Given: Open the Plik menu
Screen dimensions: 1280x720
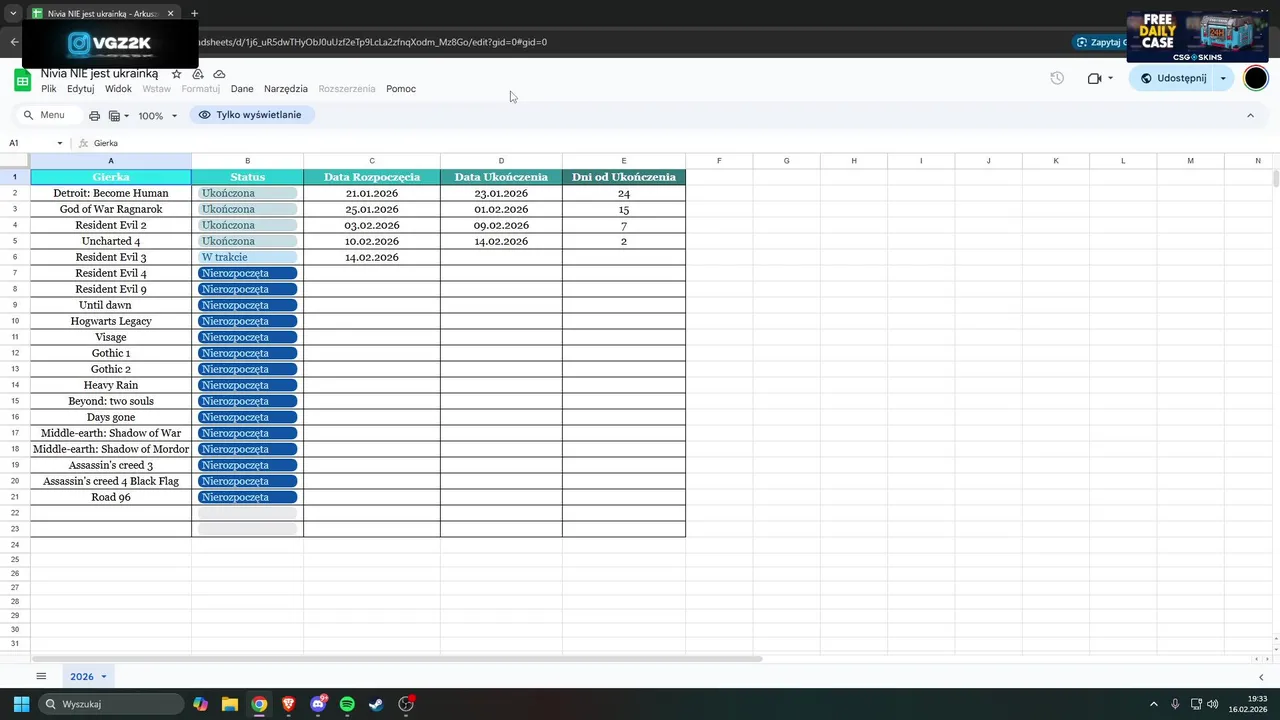Looking at the screenshot, I should click(x=49, y=89).
